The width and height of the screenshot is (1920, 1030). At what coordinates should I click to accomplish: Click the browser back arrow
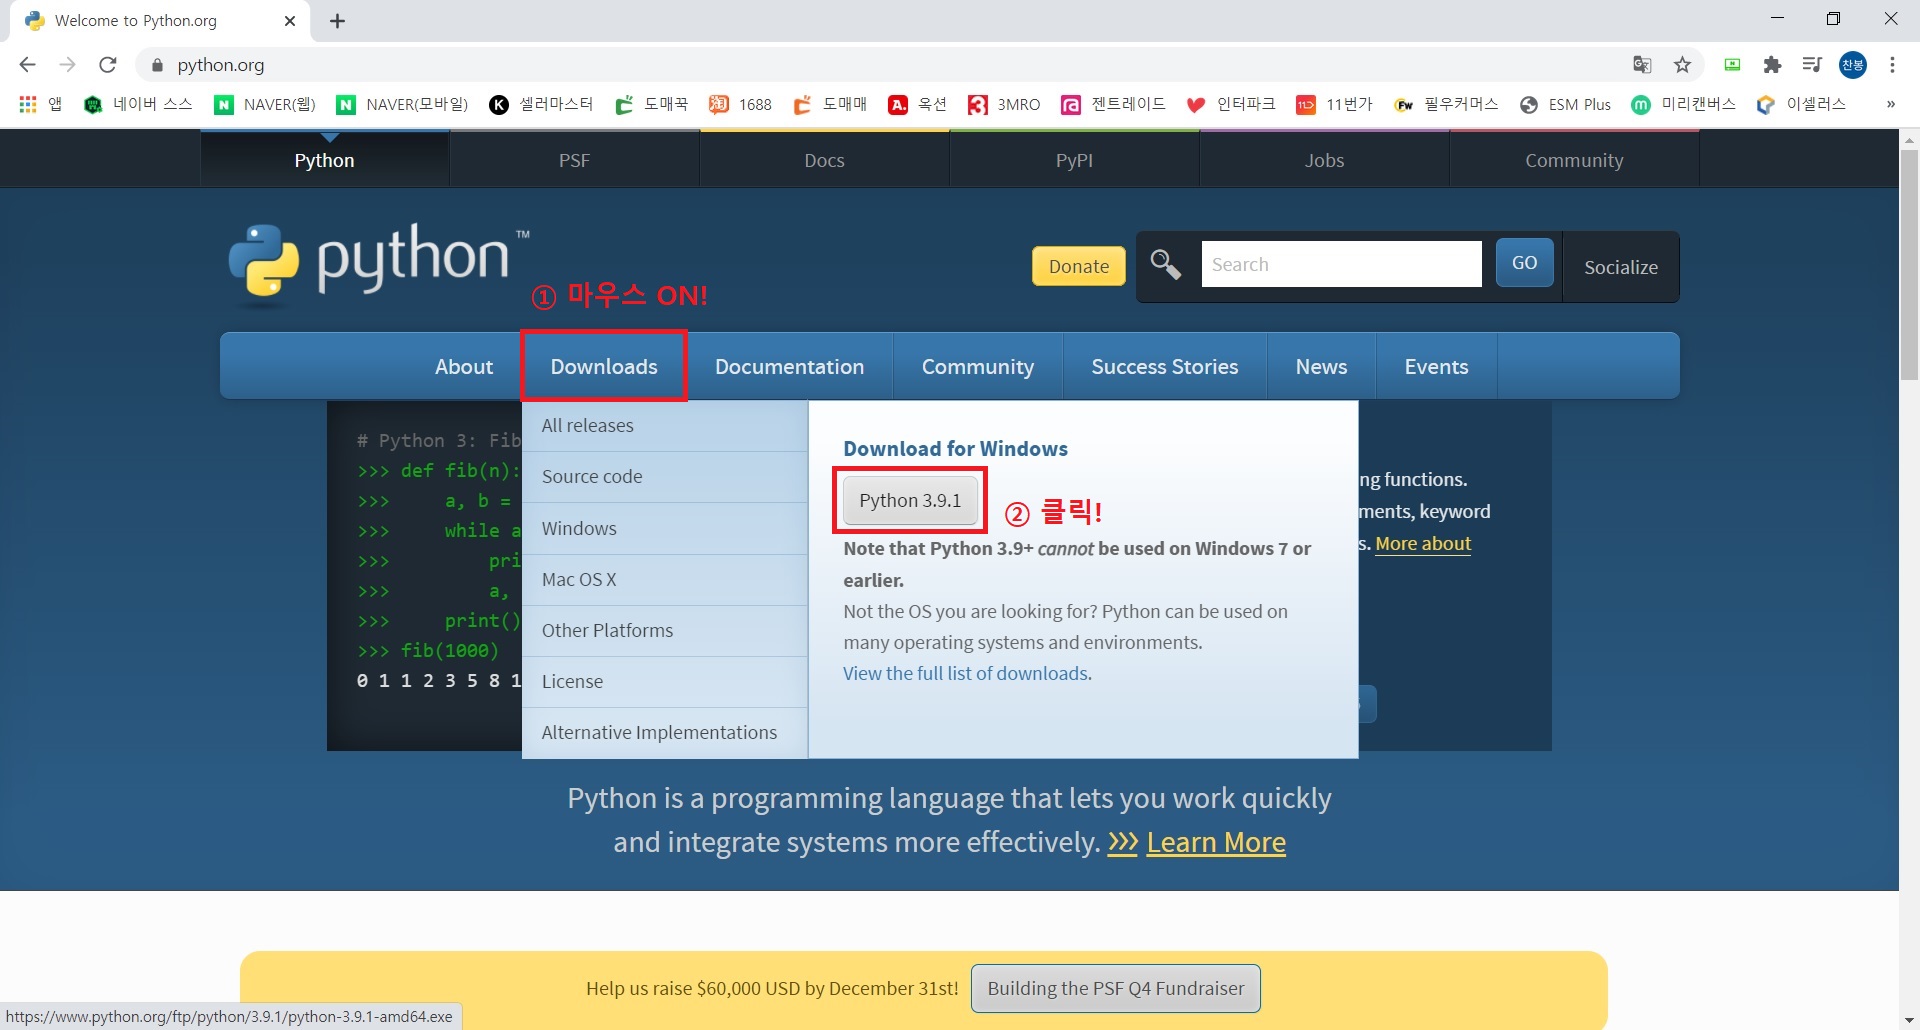pos(27,65)
